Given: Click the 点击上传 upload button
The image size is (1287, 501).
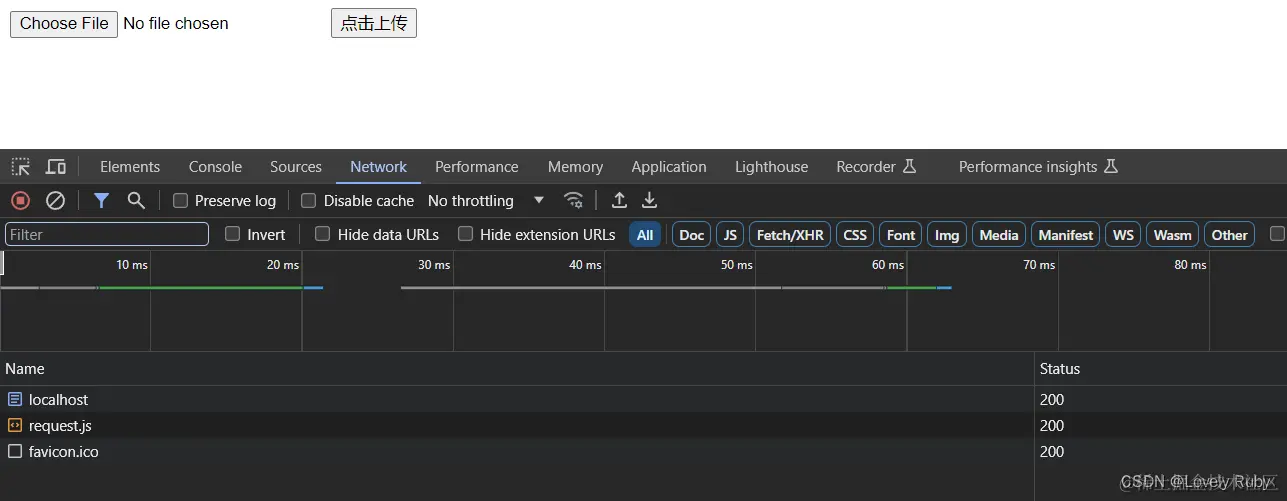Looking at the screenshot, I should point(374,24).
